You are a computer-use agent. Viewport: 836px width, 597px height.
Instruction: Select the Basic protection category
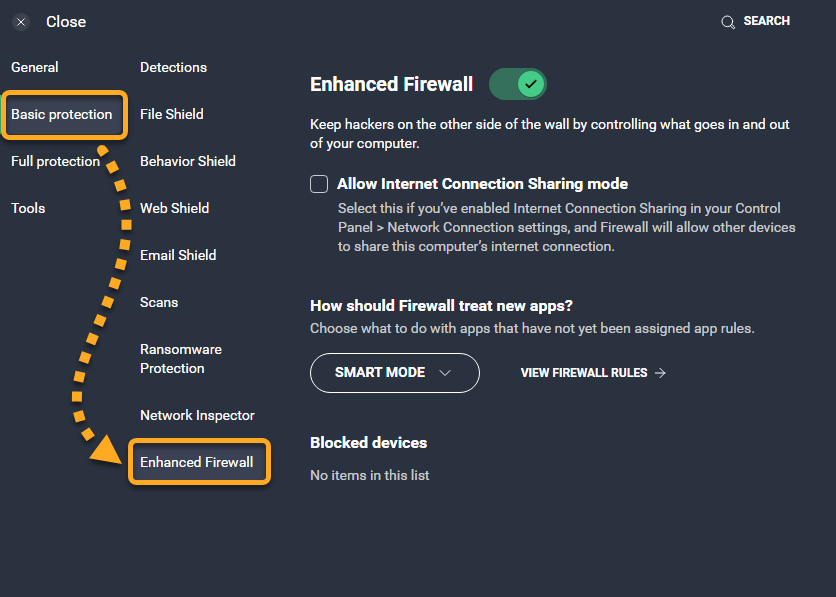[x=62, y=115]
